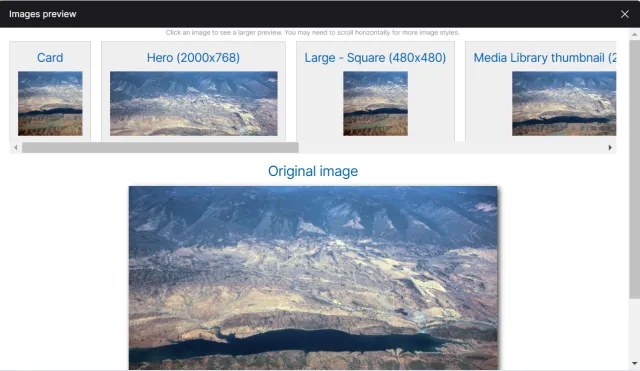Close the Images preview dialog
The width and height of the screenshot is (640, 371).
pos(624,14)
